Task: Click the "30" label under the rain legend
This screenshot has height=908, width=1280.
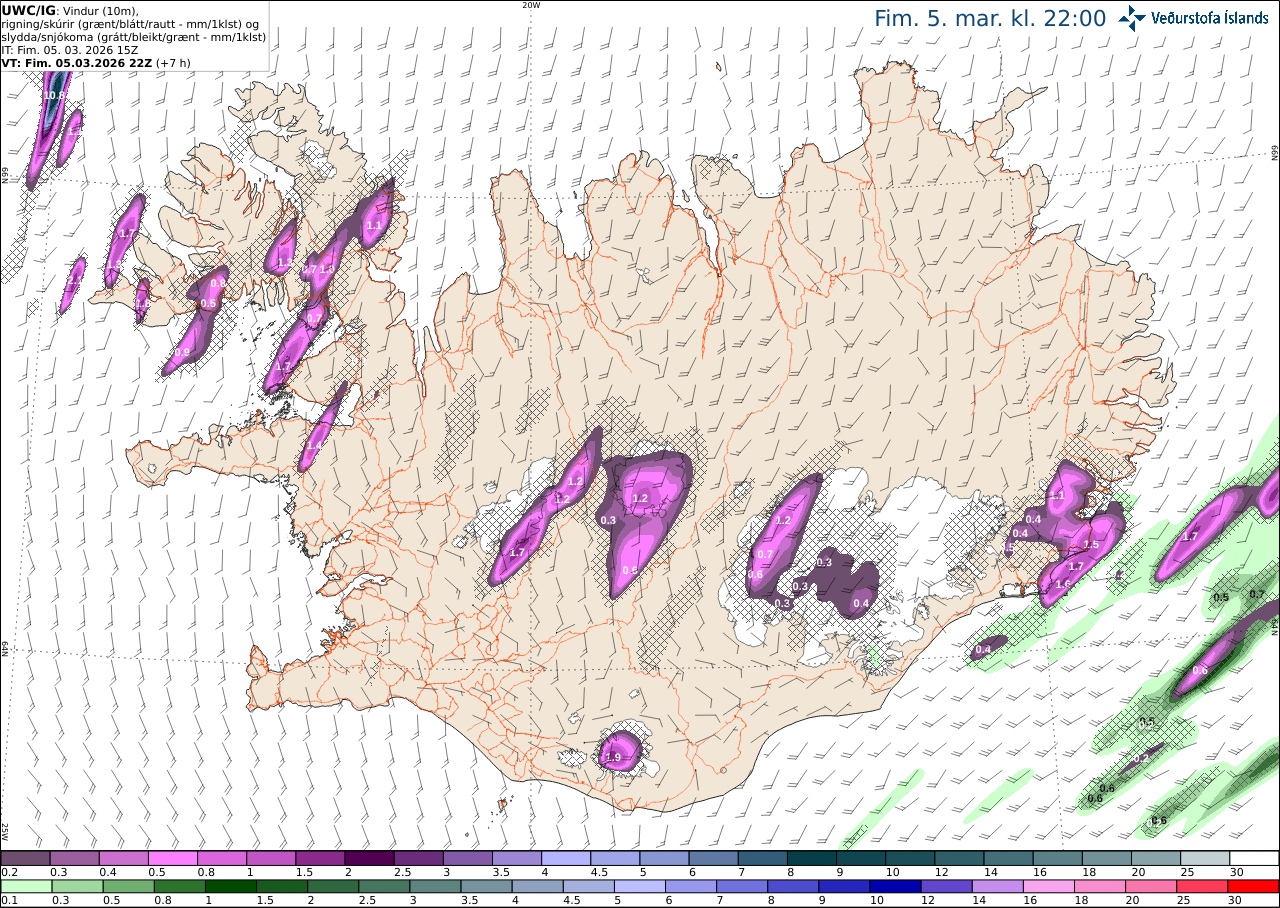Action: (1236, 900)
